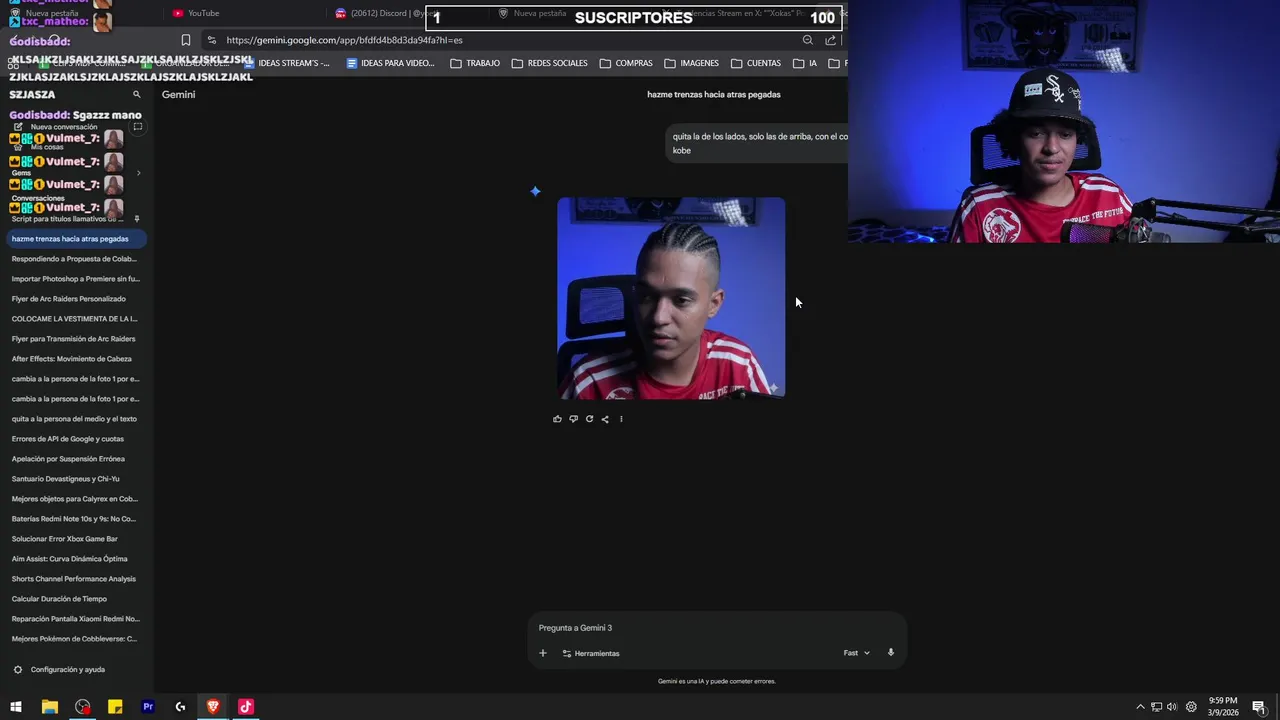
Task: Open 'Importar Photoshop a Premiere sin fu...' conversation
Action: point(76,279)
